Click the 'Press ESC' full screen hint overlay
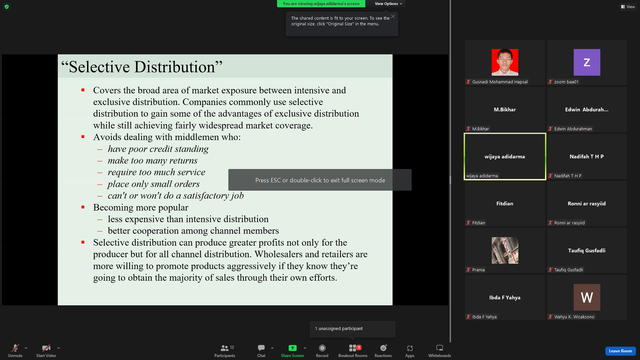 [320, 180]
